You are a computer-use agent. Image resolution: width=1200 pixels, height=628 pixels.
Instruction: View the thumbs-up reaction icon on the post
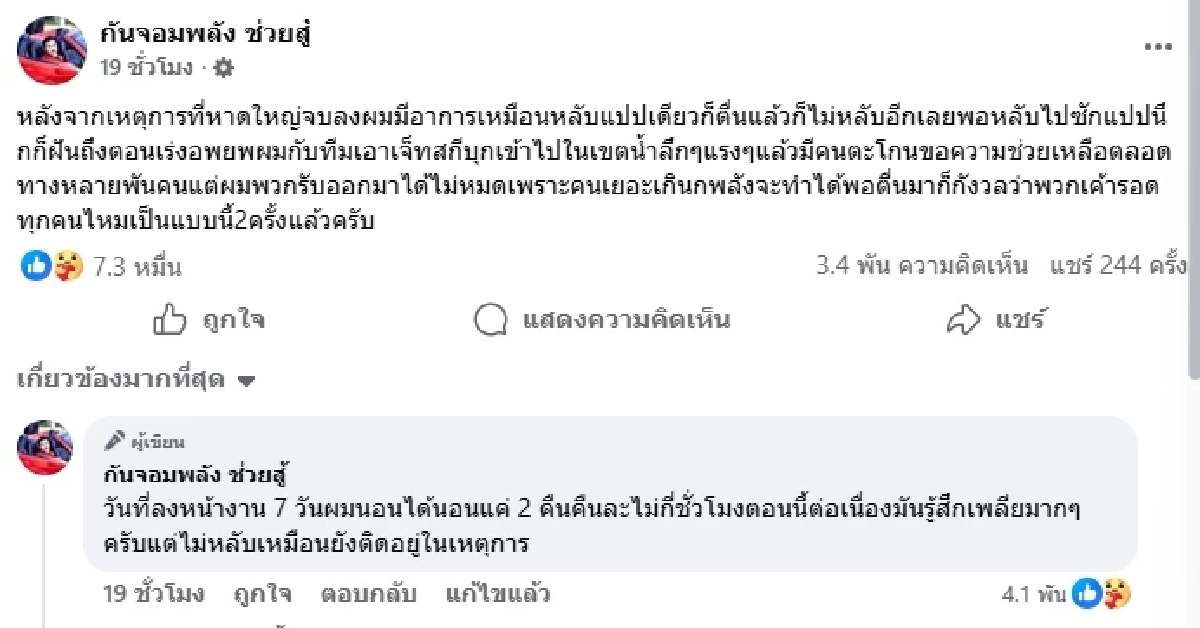click(x=35, y=264)
